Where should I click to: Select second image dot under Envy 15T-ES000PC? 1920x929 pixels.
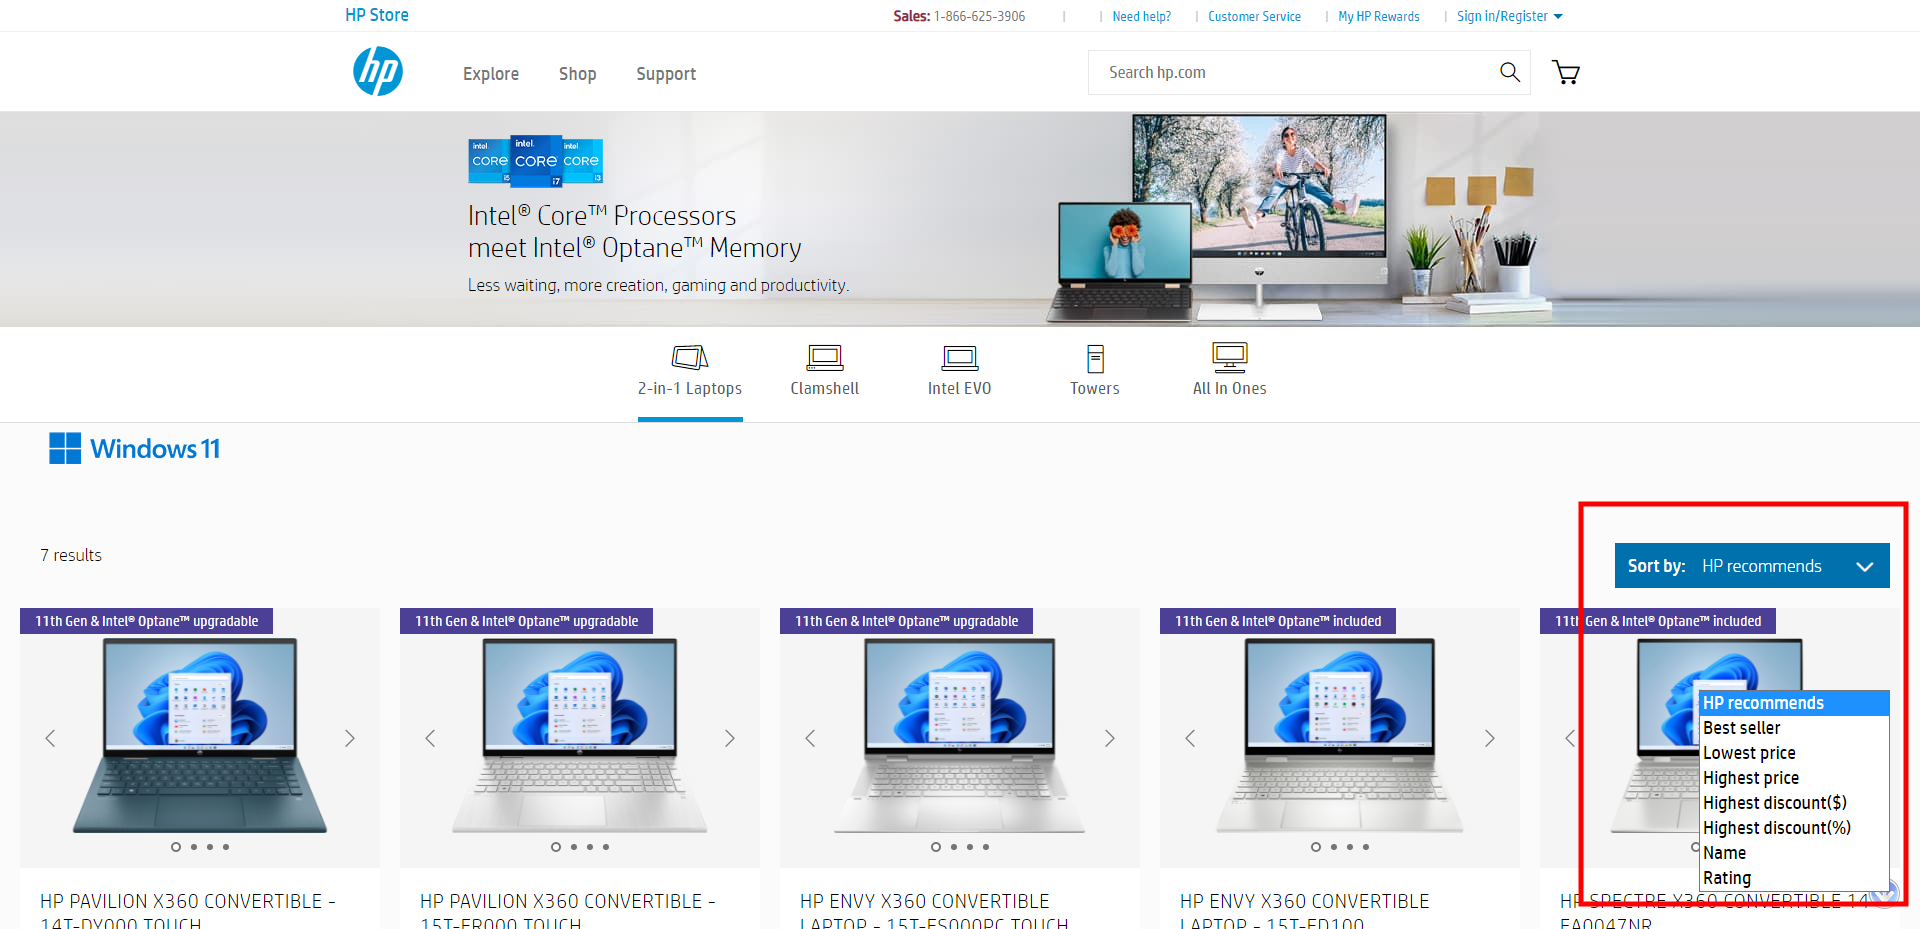pos(954,847)
